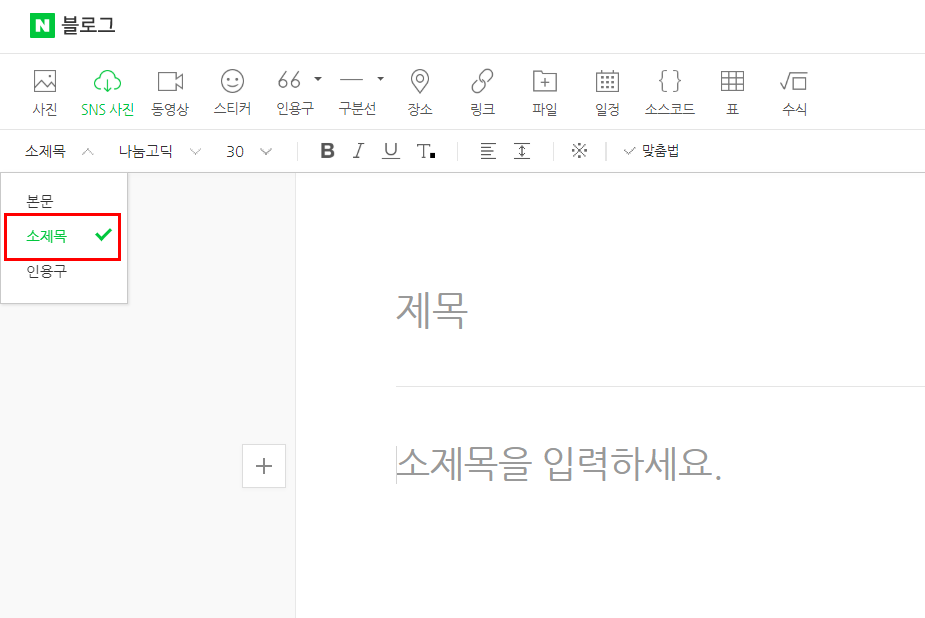Open the special characters icon
The height and width of the screenshot is (618, 925).
579,151
